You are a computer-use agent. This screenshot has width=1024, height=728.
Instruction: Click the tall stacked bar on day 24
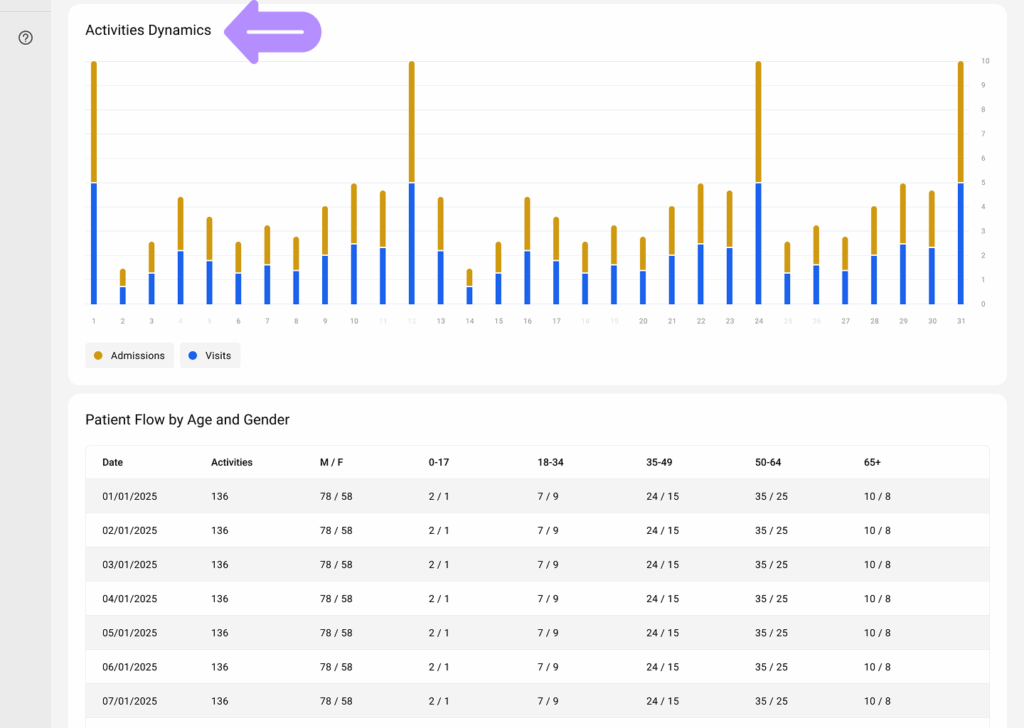pos(758,180)
